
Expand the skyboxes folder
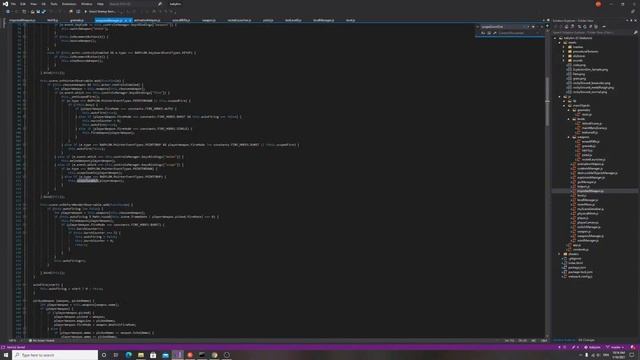565,56
